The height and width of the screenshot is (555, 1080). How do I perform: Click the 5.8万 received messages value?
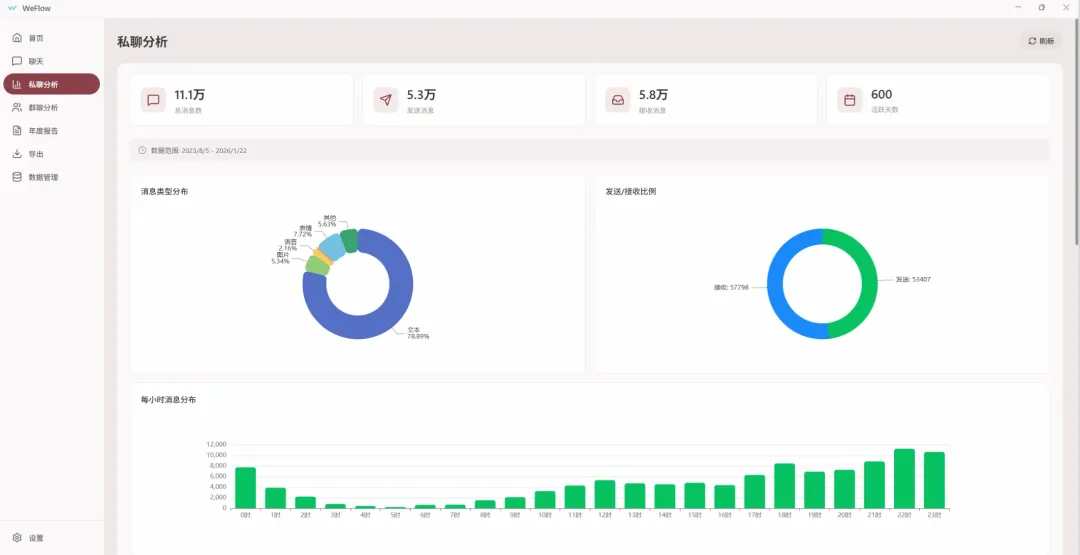tap(653, 95)
